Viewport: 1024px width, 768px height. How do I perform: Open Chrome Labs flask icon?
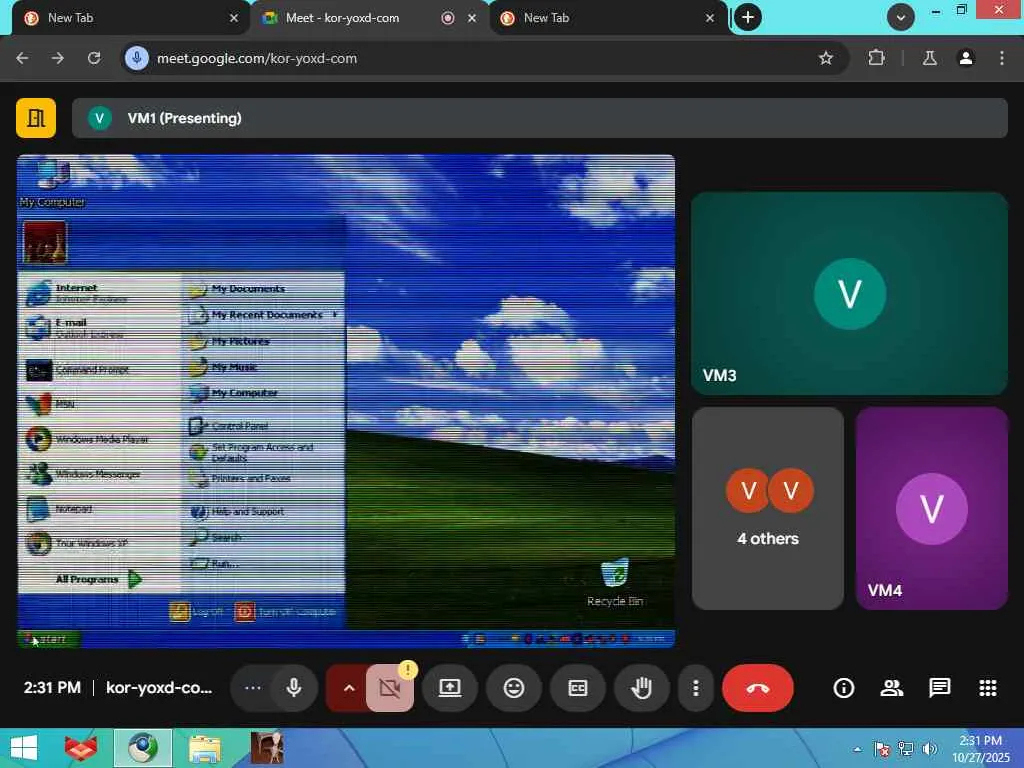pyautogui.click(x=929, y=58)
